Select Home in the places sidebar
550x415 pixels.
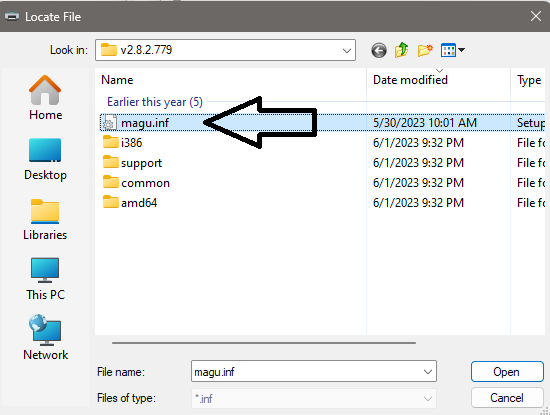tap(45, 98)
